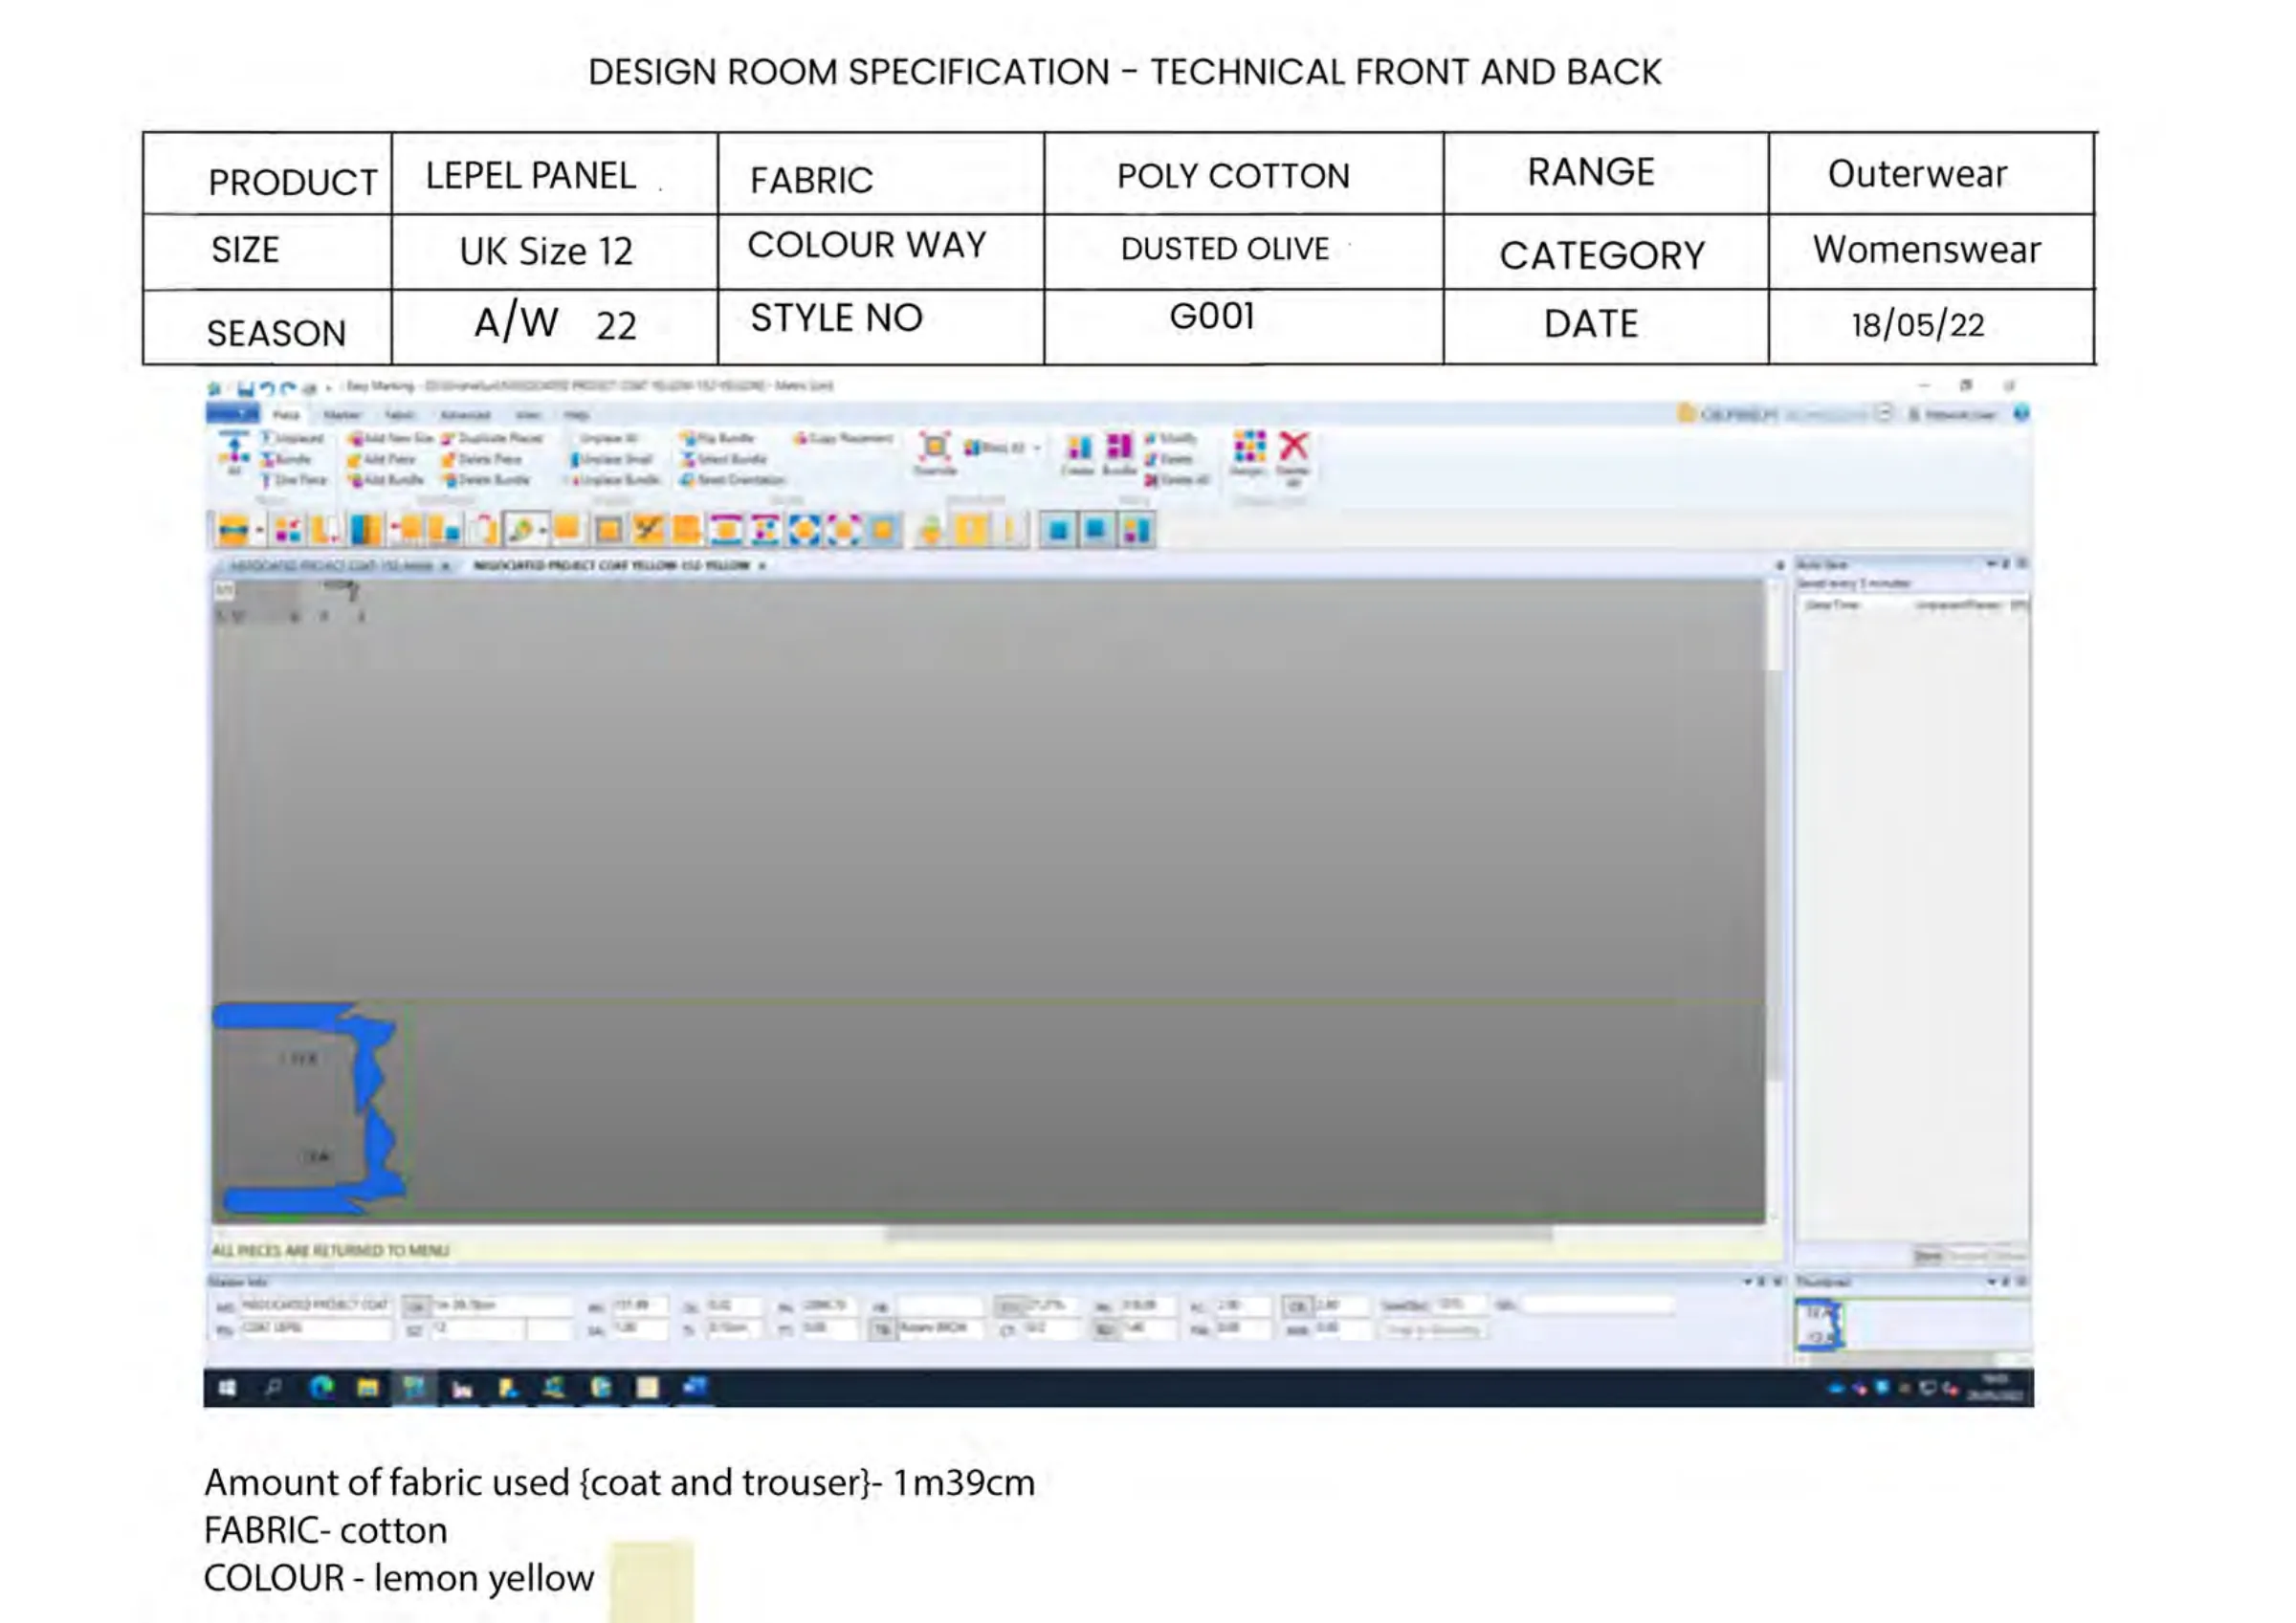Viewport: 2296px width, 1623px height.
Task: Click the scissors toolbar icon
Action: (648, 530)
